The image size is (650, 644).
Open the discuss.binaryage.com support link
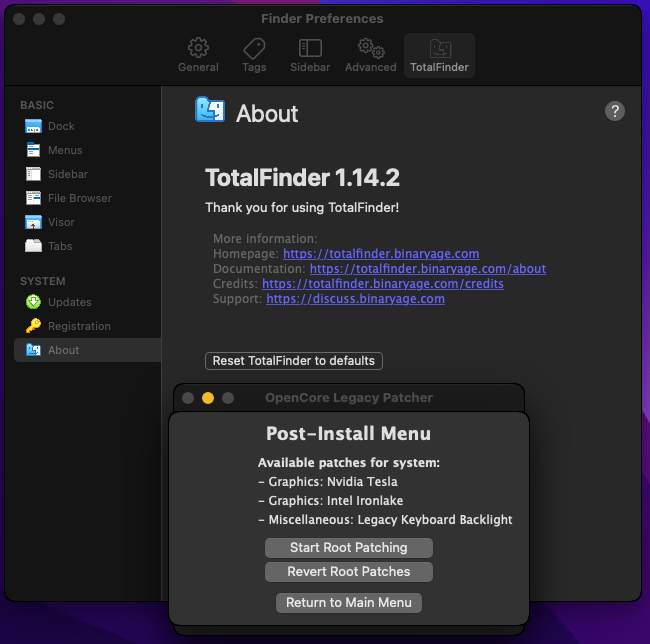coord(355,299)
